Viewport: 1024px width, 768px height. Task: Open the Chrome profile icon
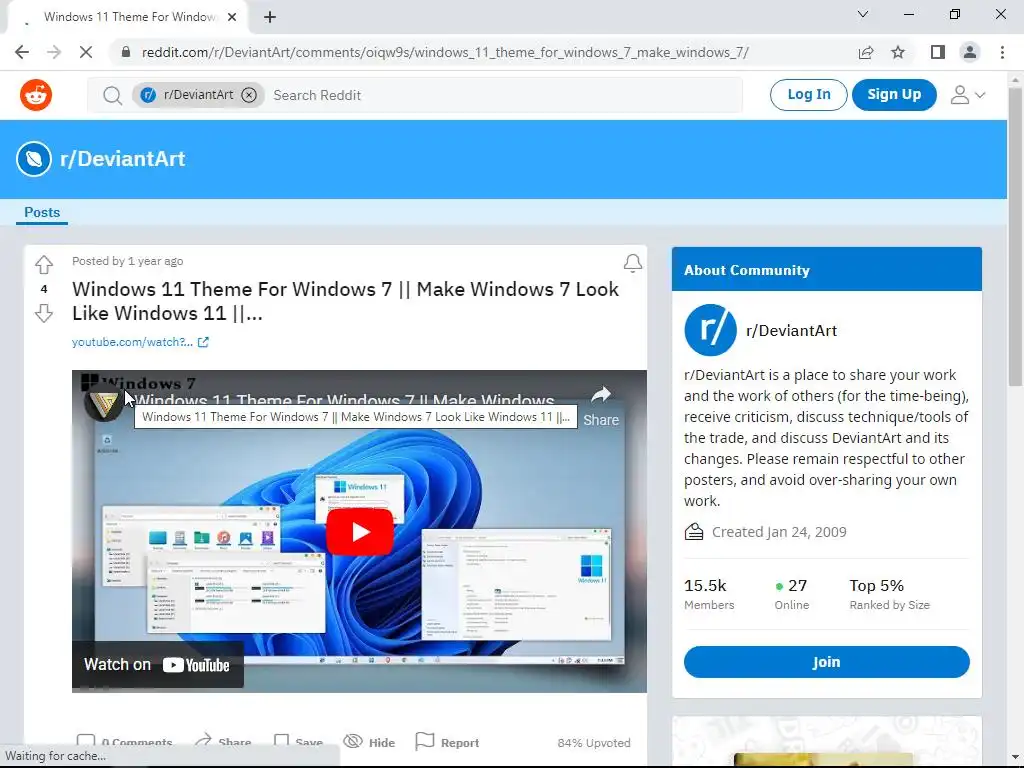coord(970,52)
